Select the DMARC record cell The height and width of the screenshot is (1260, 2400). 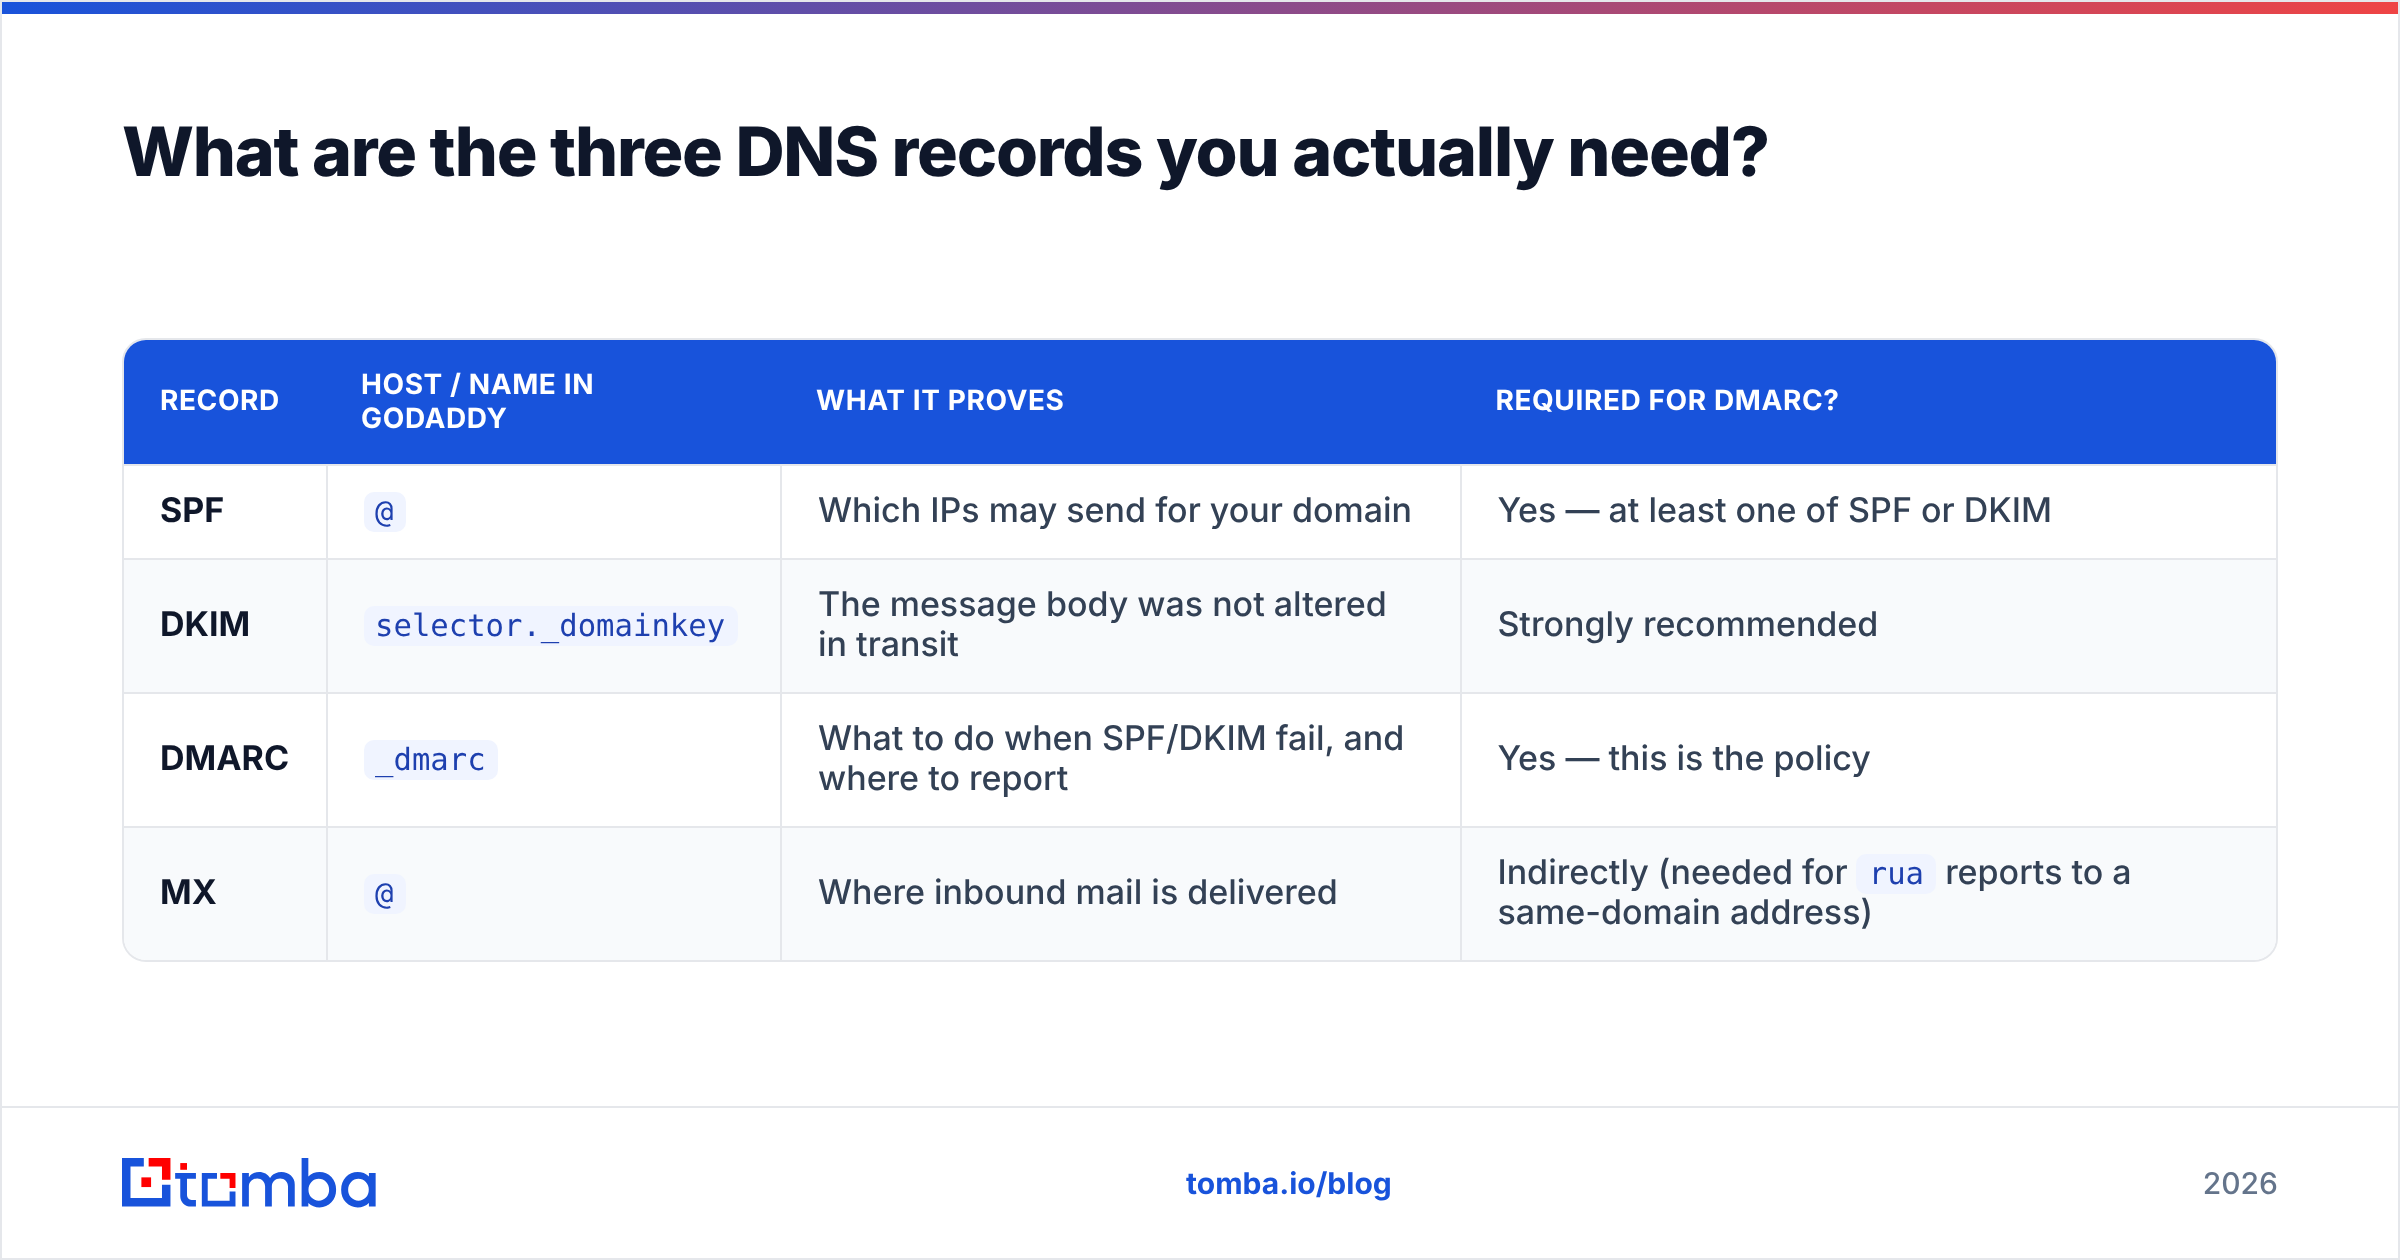[224, 758]
